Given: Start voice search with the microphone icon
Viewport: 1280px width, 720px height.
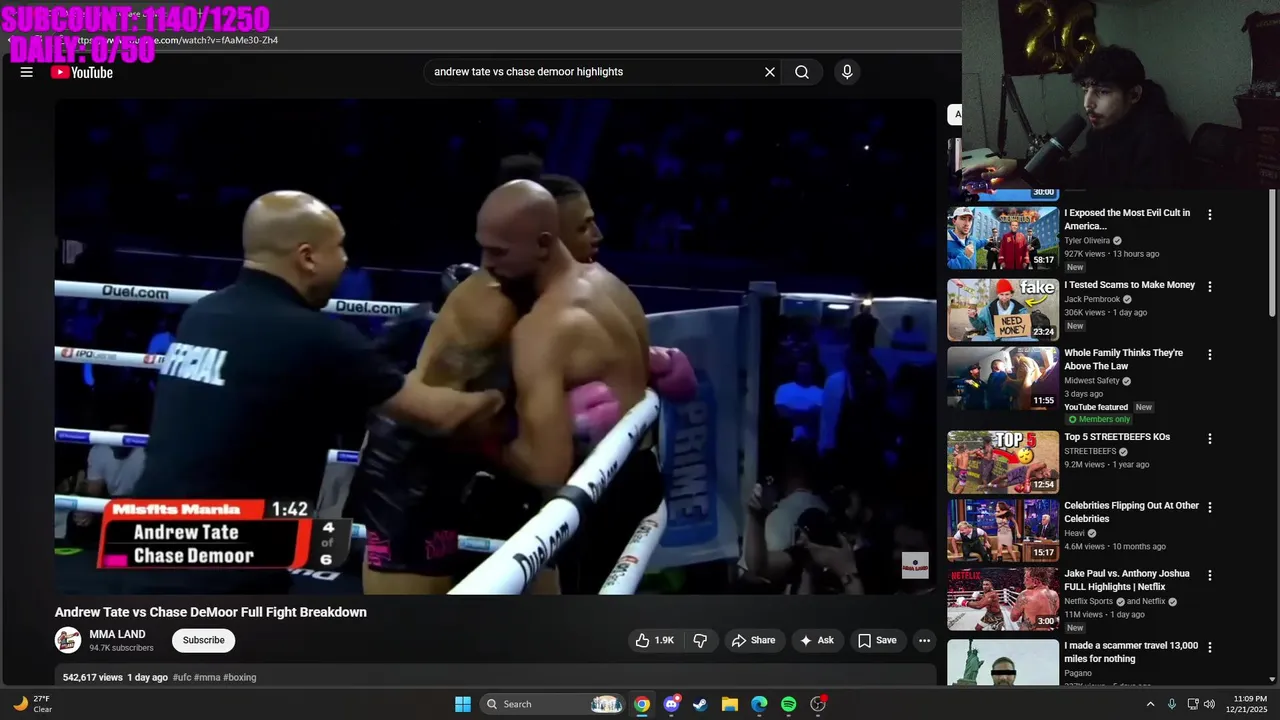Looking at the screenshot, I should 847,72.
